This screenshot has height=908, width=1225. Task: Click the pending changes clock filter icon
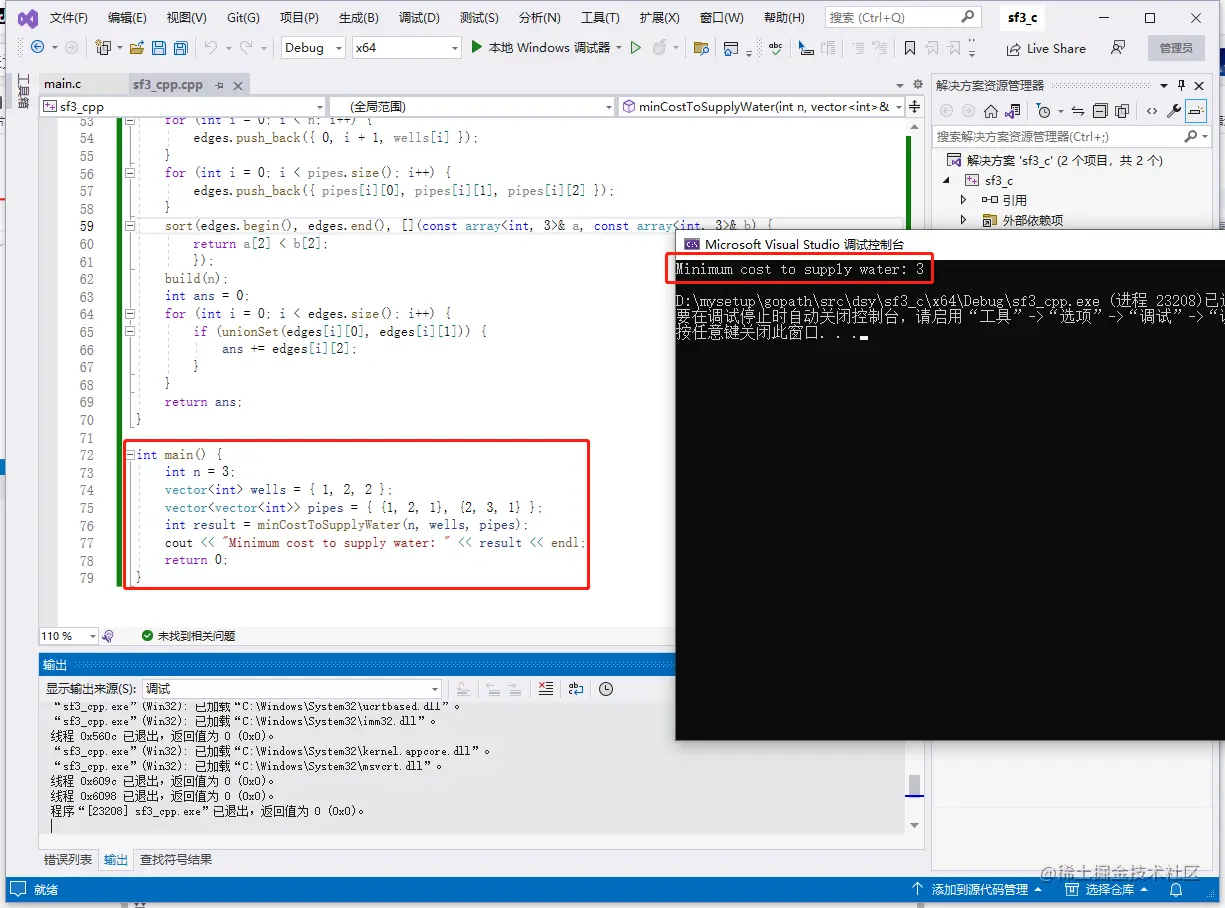(1043, 111)
